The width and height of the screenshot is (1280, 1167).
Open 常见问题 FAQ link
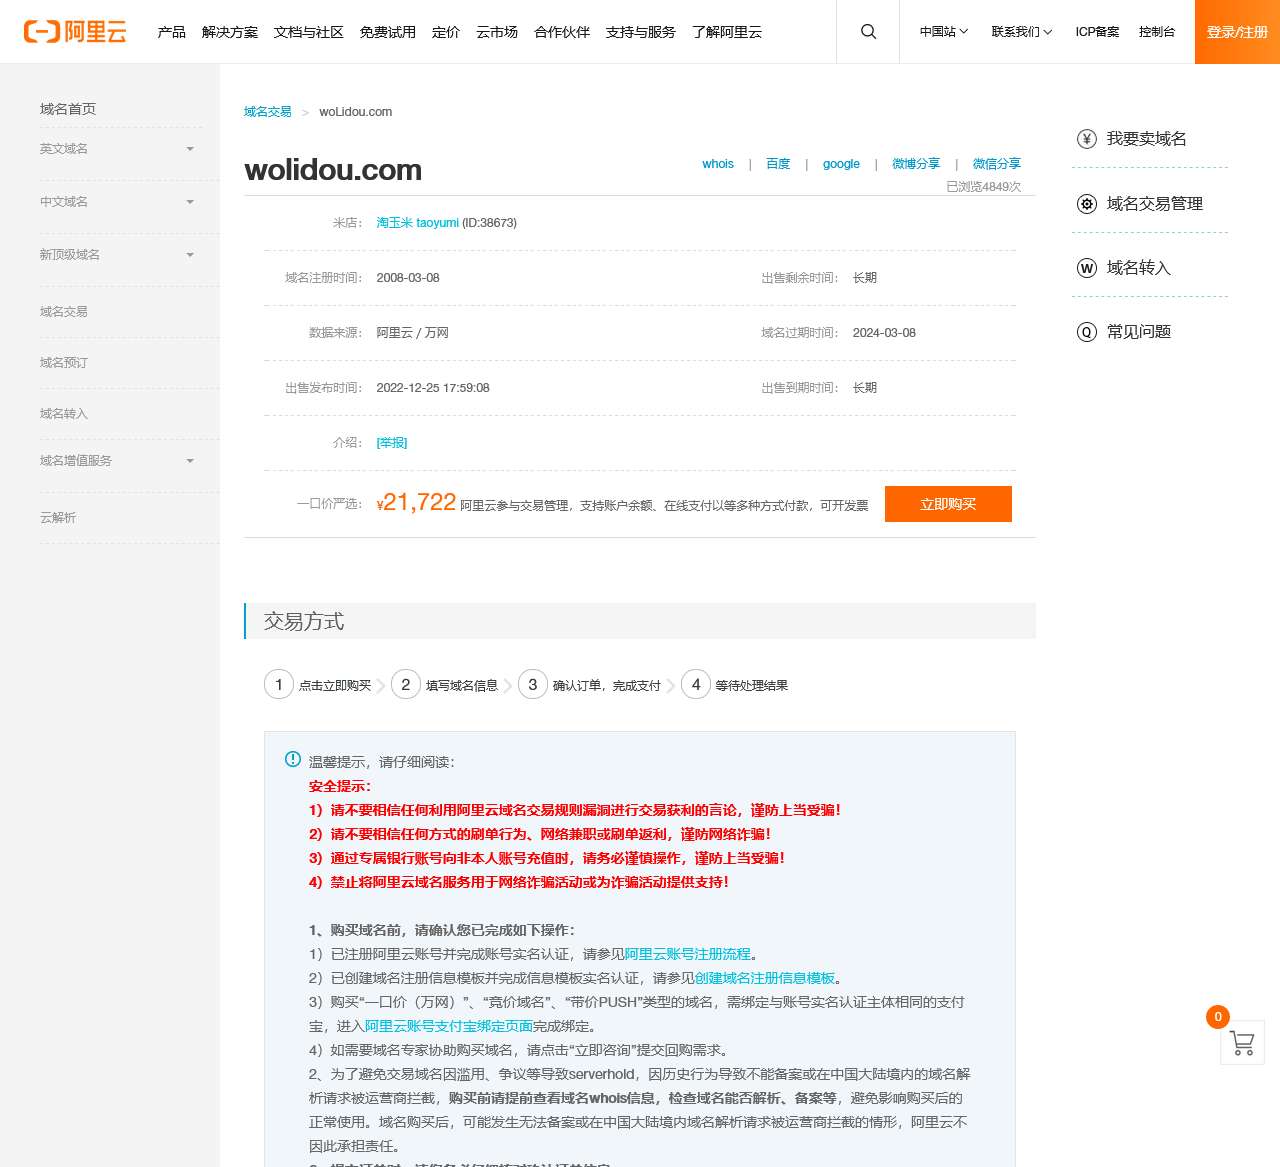pos(1139,332)
